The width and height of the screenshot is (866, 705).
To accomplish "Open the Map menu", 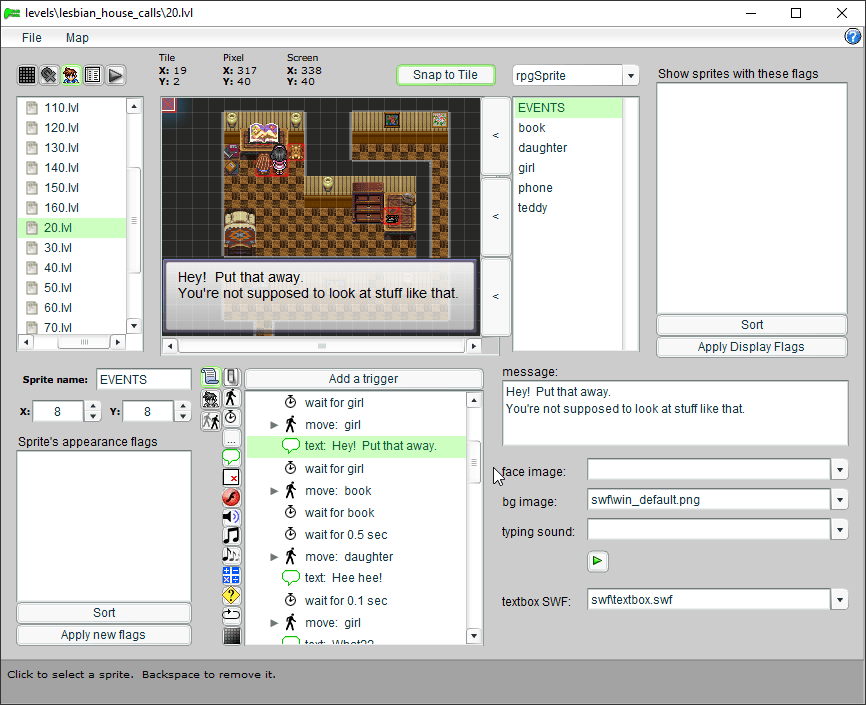I will (77, 38).
